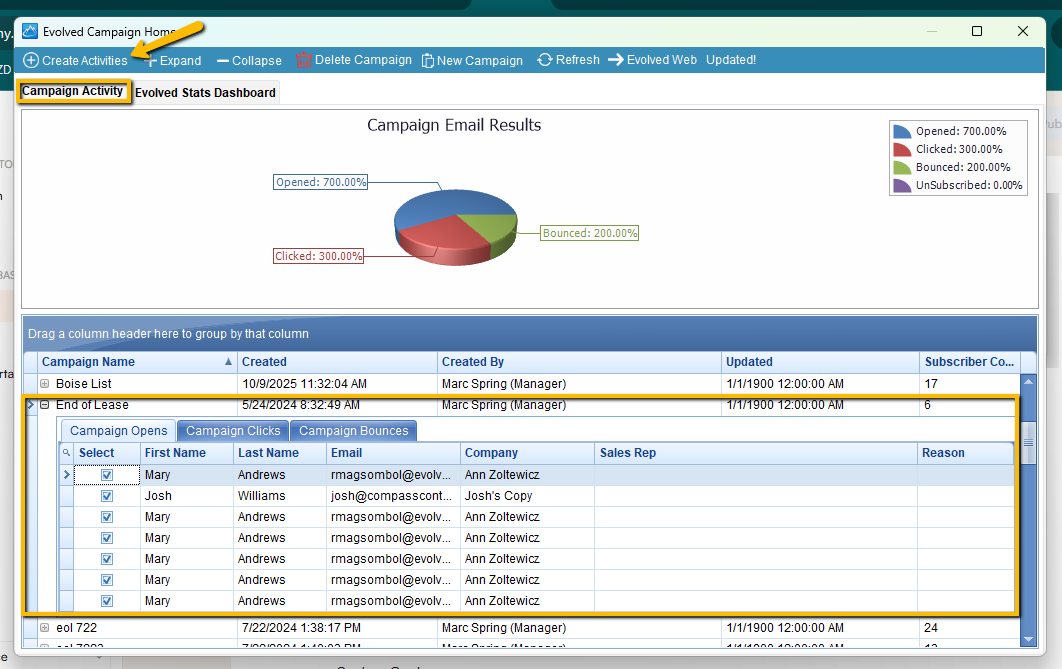Click the Expand plus icon in toolbar
This screenshot has height=669, width=1062.
(150, 60)
